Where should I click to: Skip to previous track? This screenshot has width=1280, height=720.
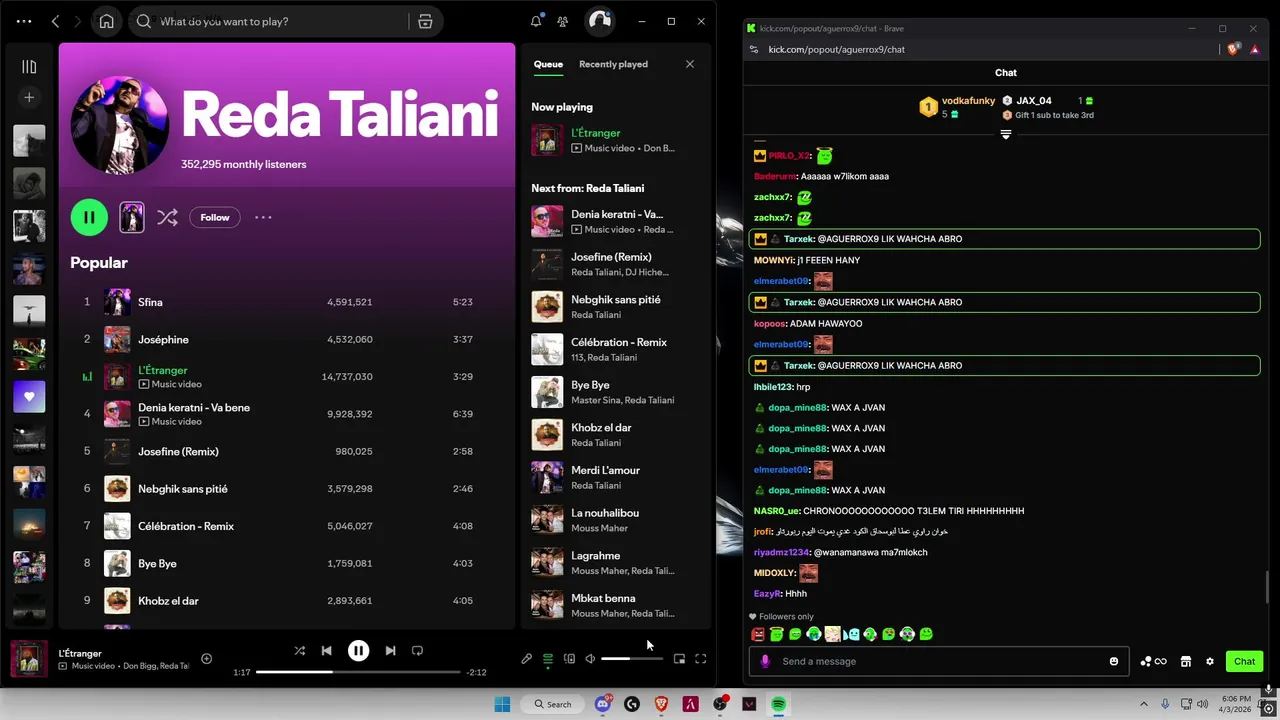tap(326, 650)
